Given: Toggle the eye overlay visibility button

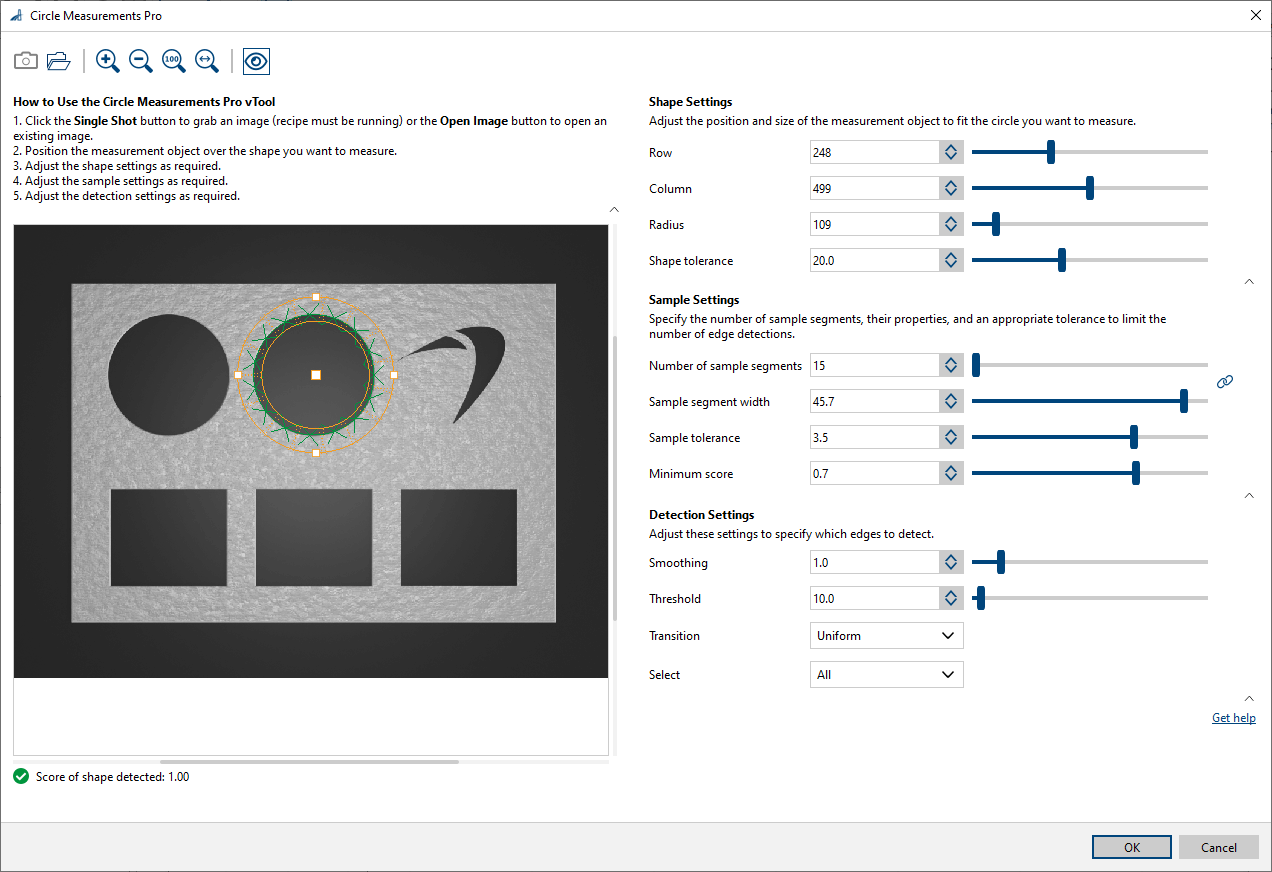Looking at the screenshot, I should [x=256, y=61].
